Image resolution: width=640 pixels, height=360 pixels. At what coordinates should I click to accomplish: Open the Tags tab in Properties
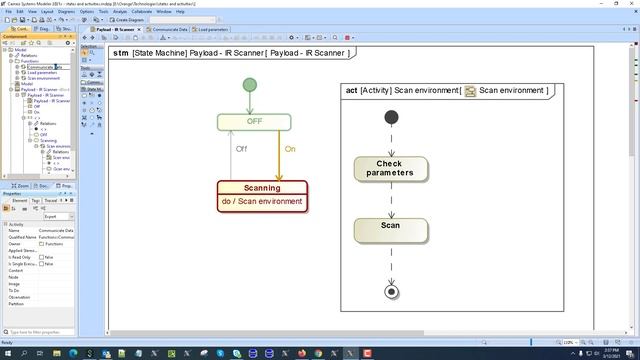pos(36,200)
